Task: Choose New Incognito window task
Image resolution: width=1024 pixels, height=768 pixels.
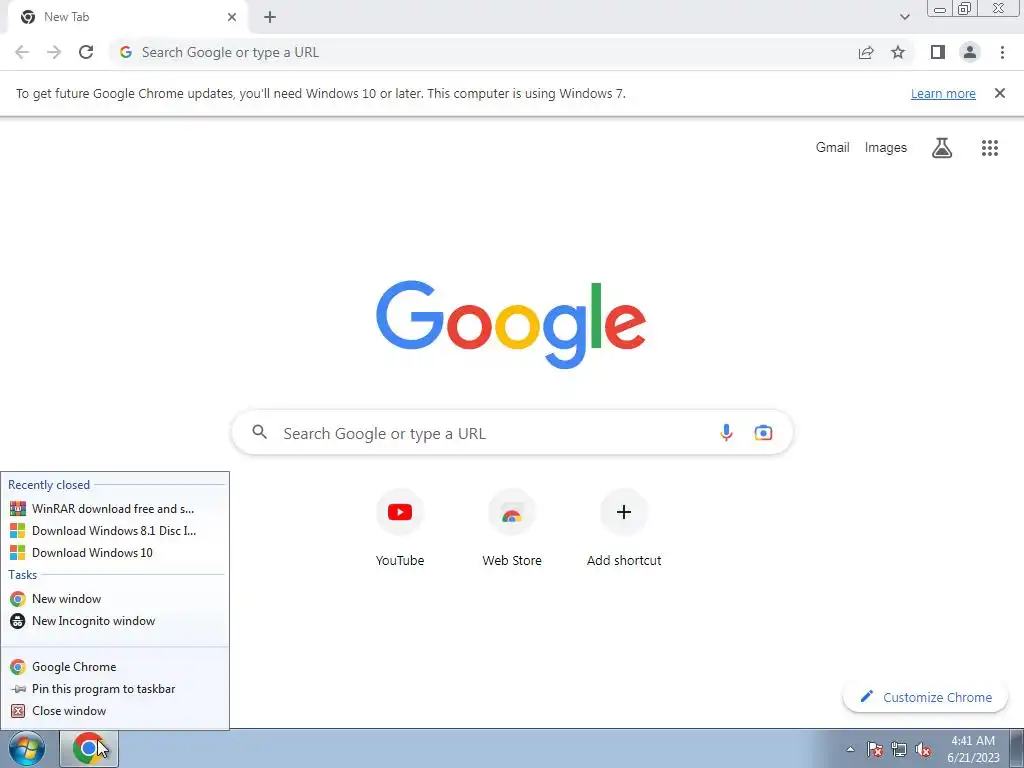Action: click(x=115, y=621)
